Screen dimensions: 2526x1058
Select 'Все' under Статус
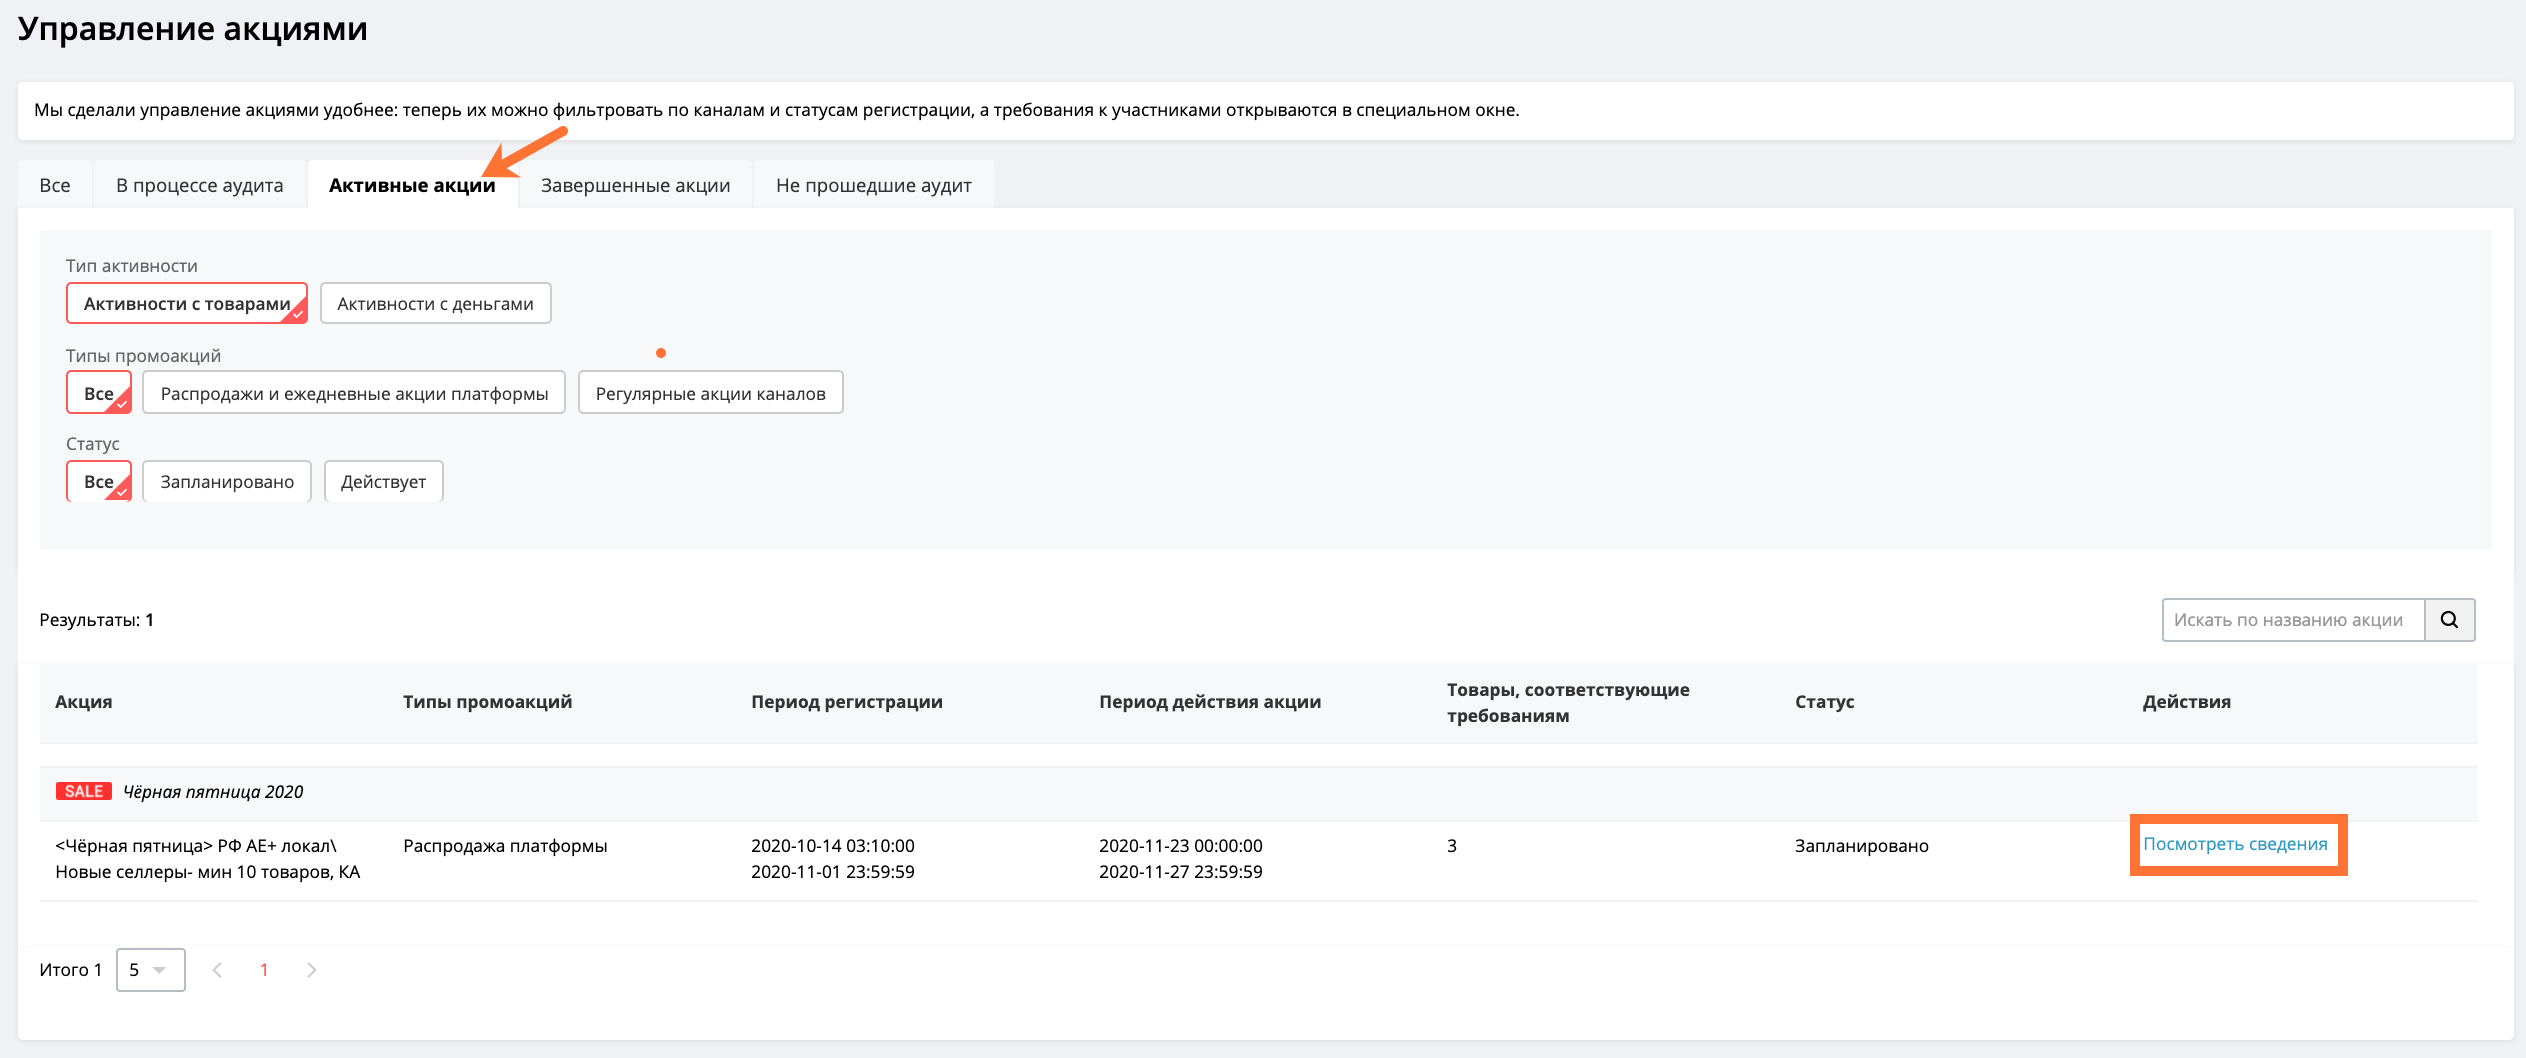tap(99, 481)
